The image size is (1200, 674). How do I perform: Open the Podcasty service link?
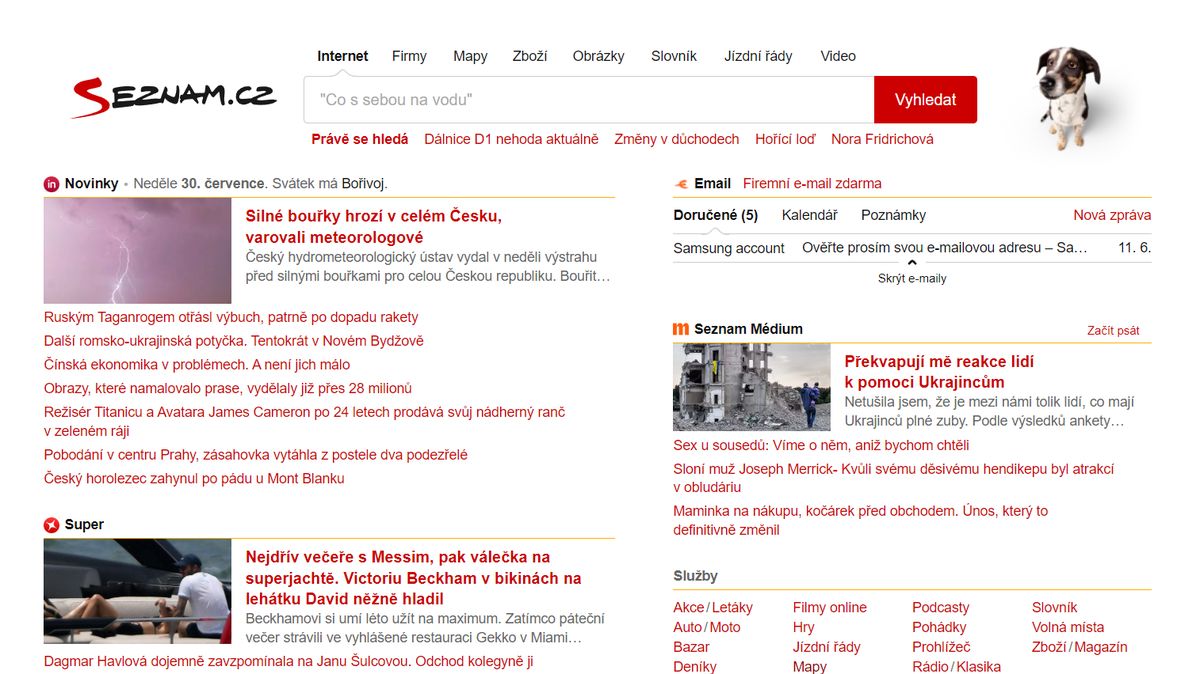(941, 607)
